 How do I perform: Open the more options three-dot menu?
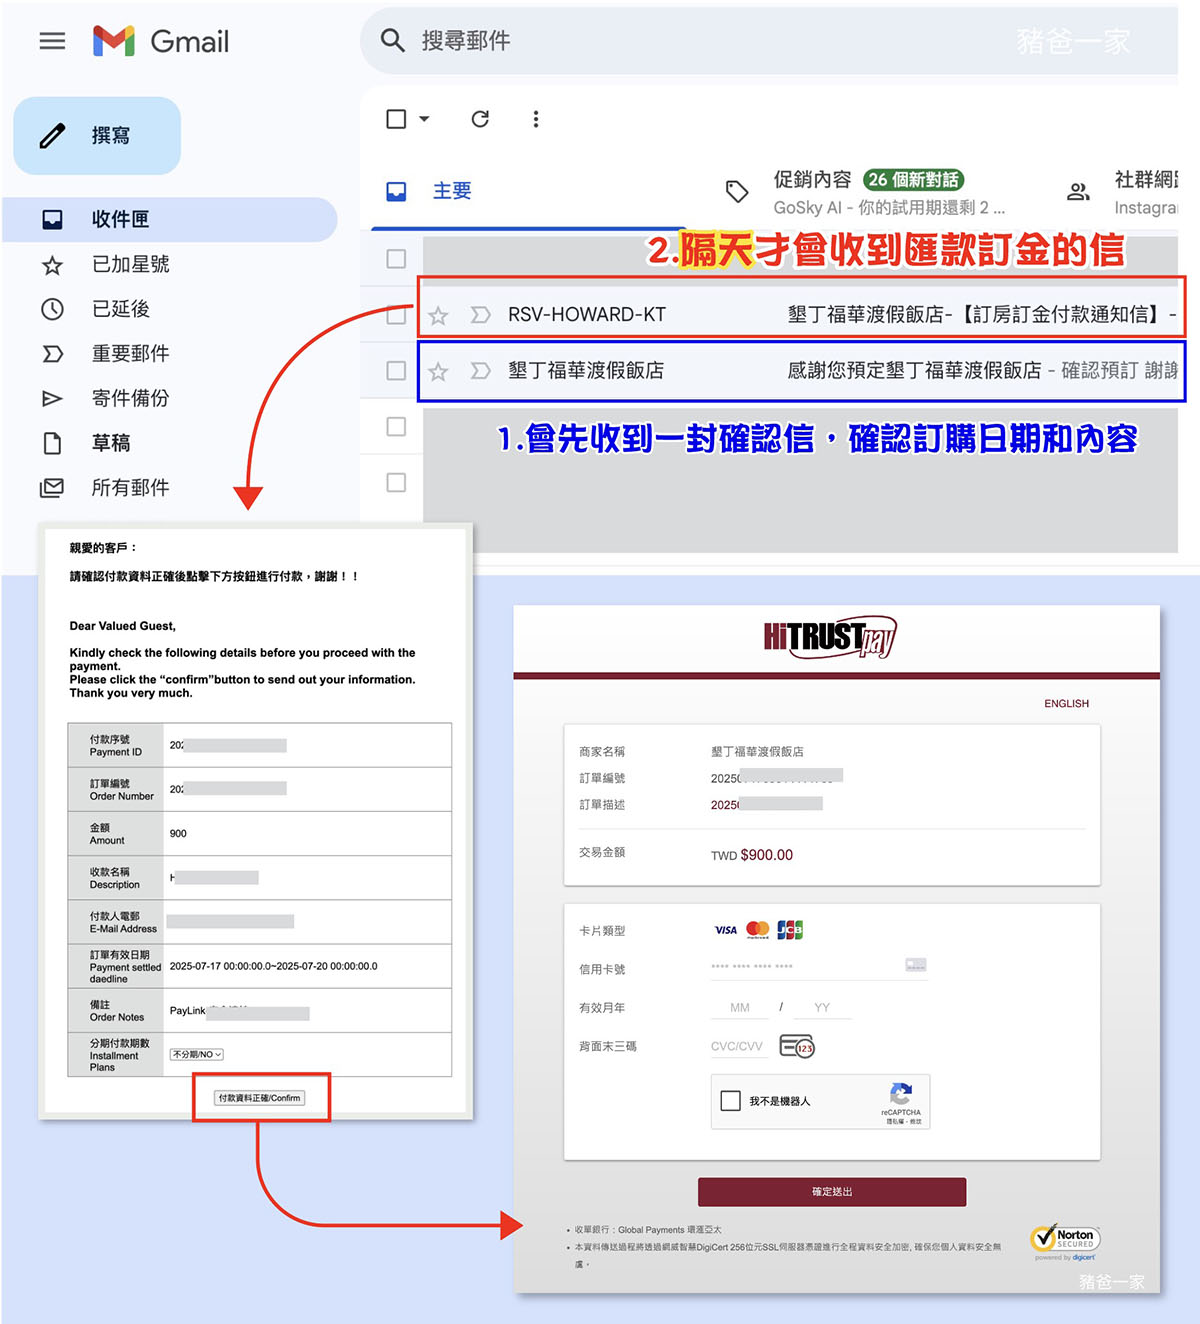pyautogui.click(x=536, y=119)
